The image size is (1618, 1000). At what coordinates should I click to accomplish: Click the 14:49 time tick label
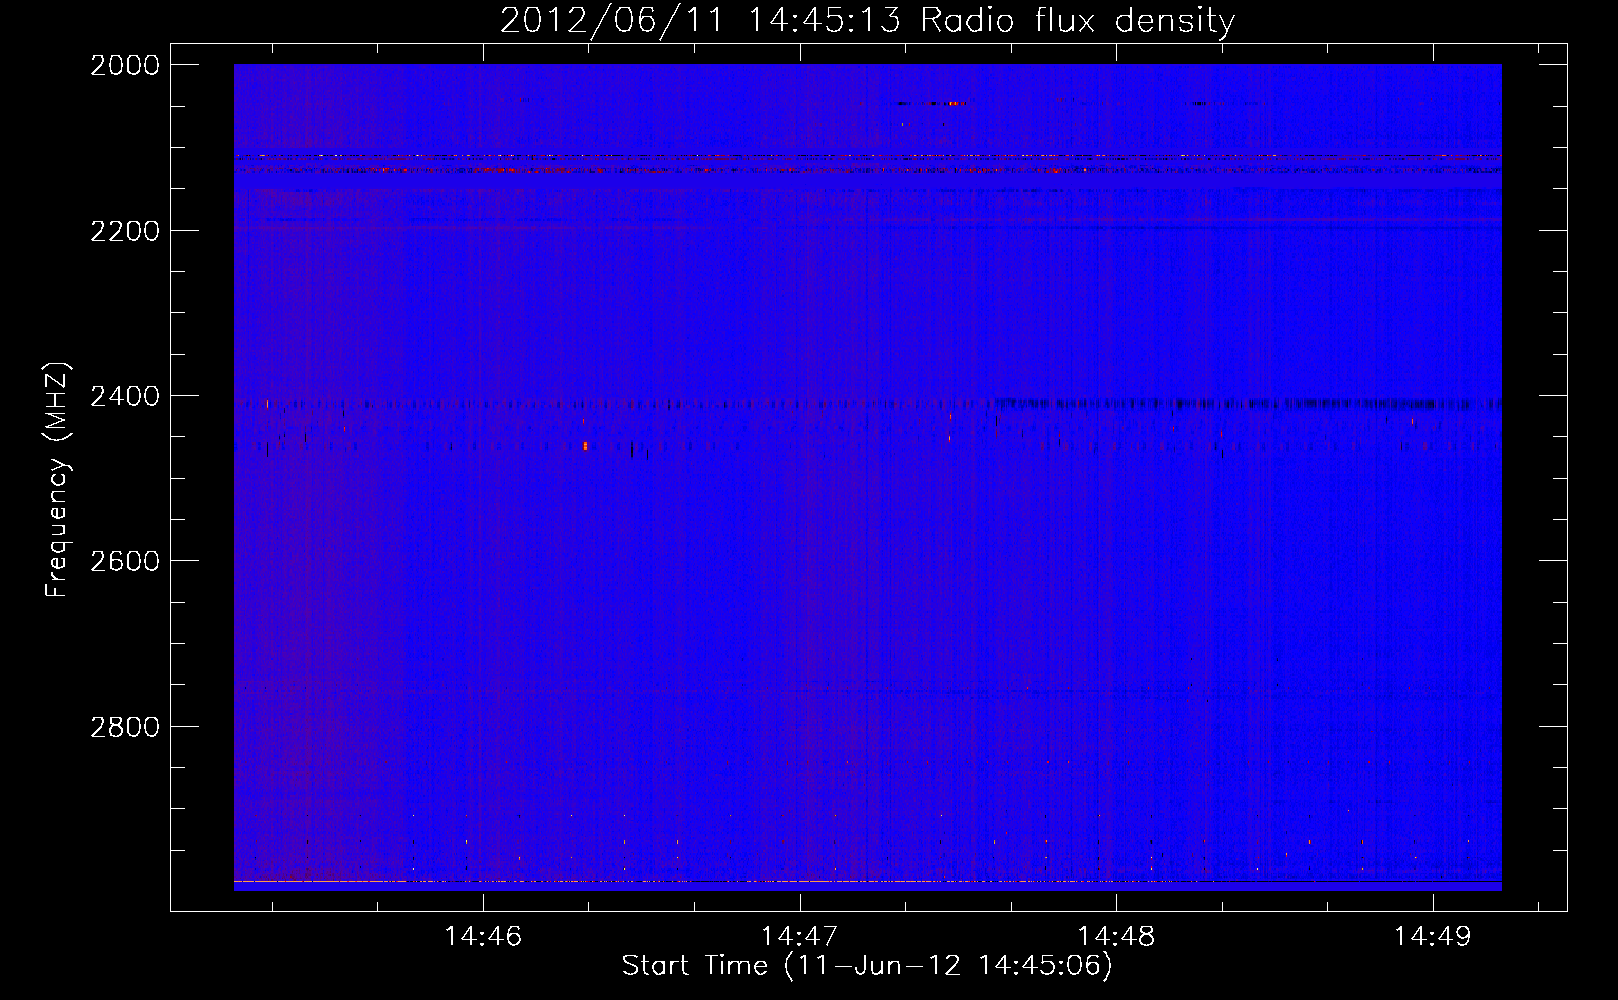point(1433,937)
